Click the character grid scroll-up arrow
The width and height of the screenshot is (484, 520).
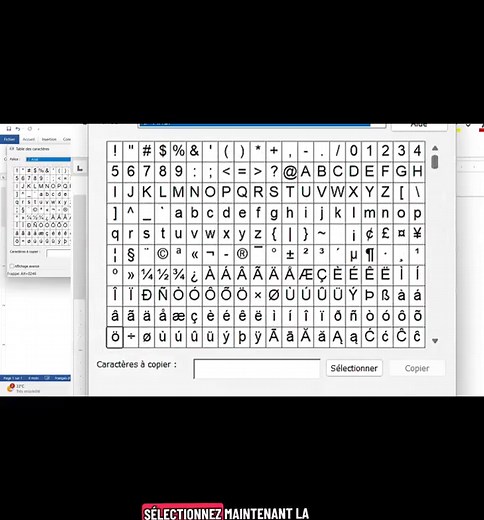[435, 148]
